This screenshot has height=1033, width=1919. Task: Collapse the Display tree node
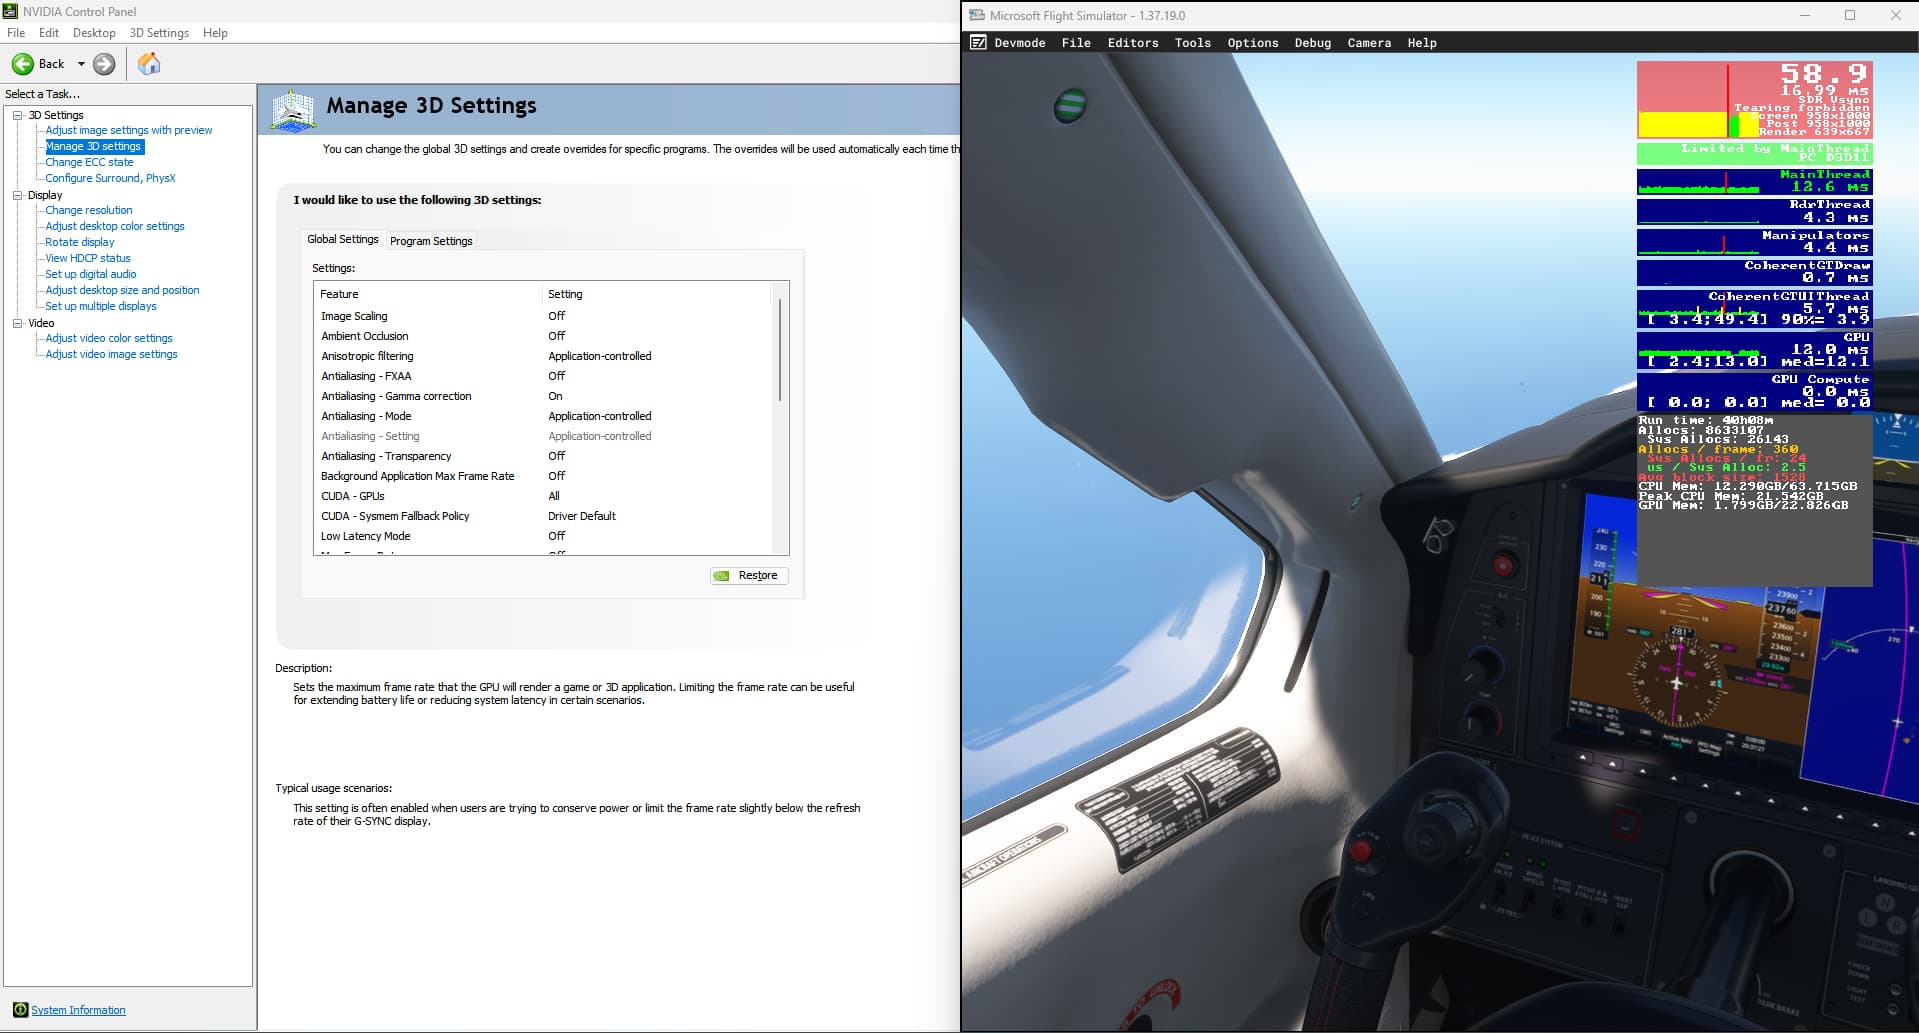[x=17, y=195]
